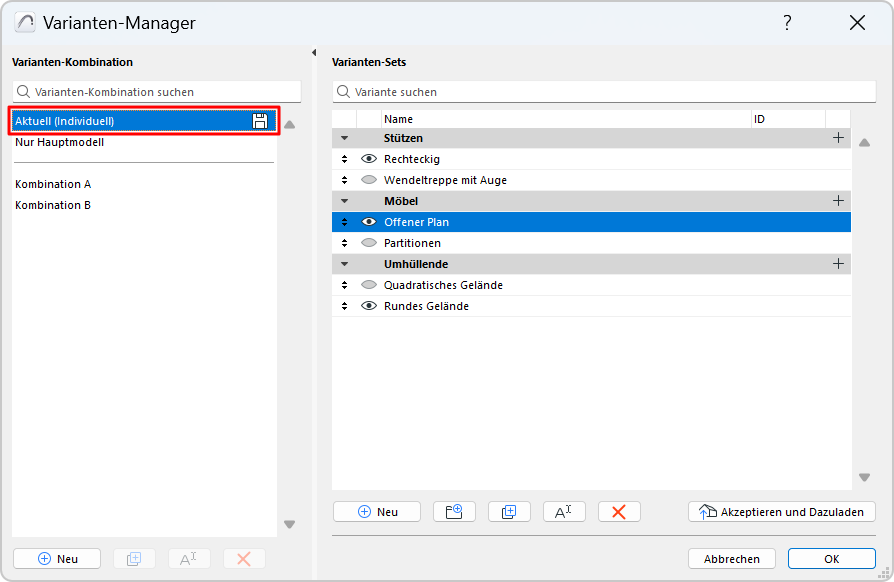Select the Nur Hauptmodell combination

pyautogui.click(x=144, y=142)
